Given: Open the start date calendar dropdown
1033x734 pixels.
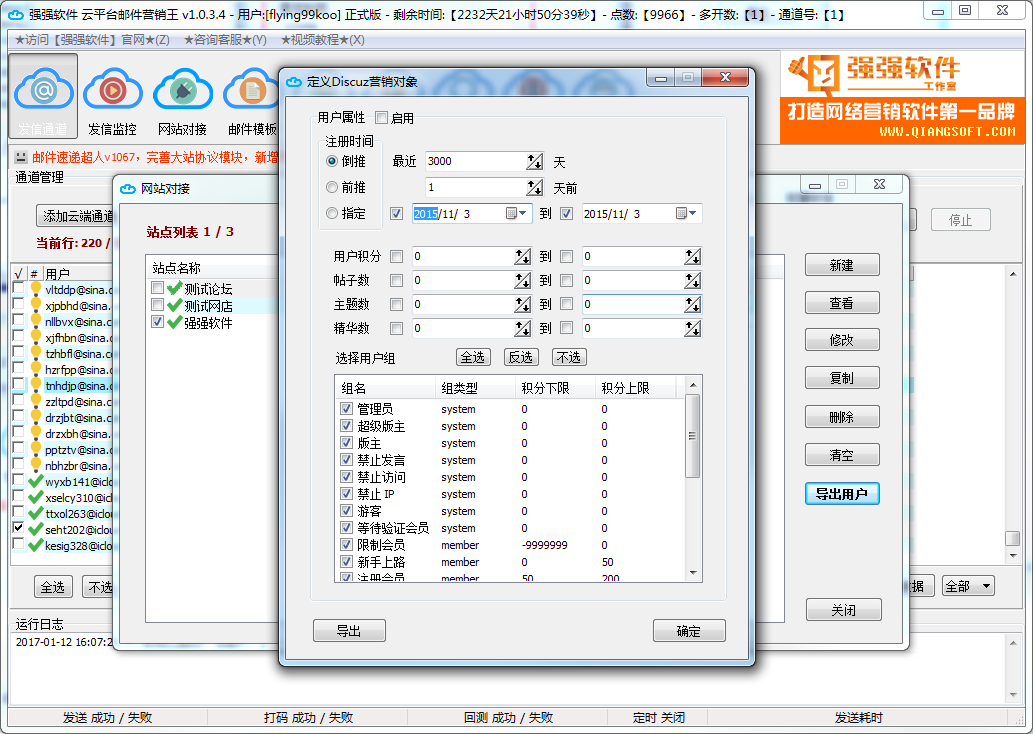Looking at the screenshot, I should (x=517, y=213).
